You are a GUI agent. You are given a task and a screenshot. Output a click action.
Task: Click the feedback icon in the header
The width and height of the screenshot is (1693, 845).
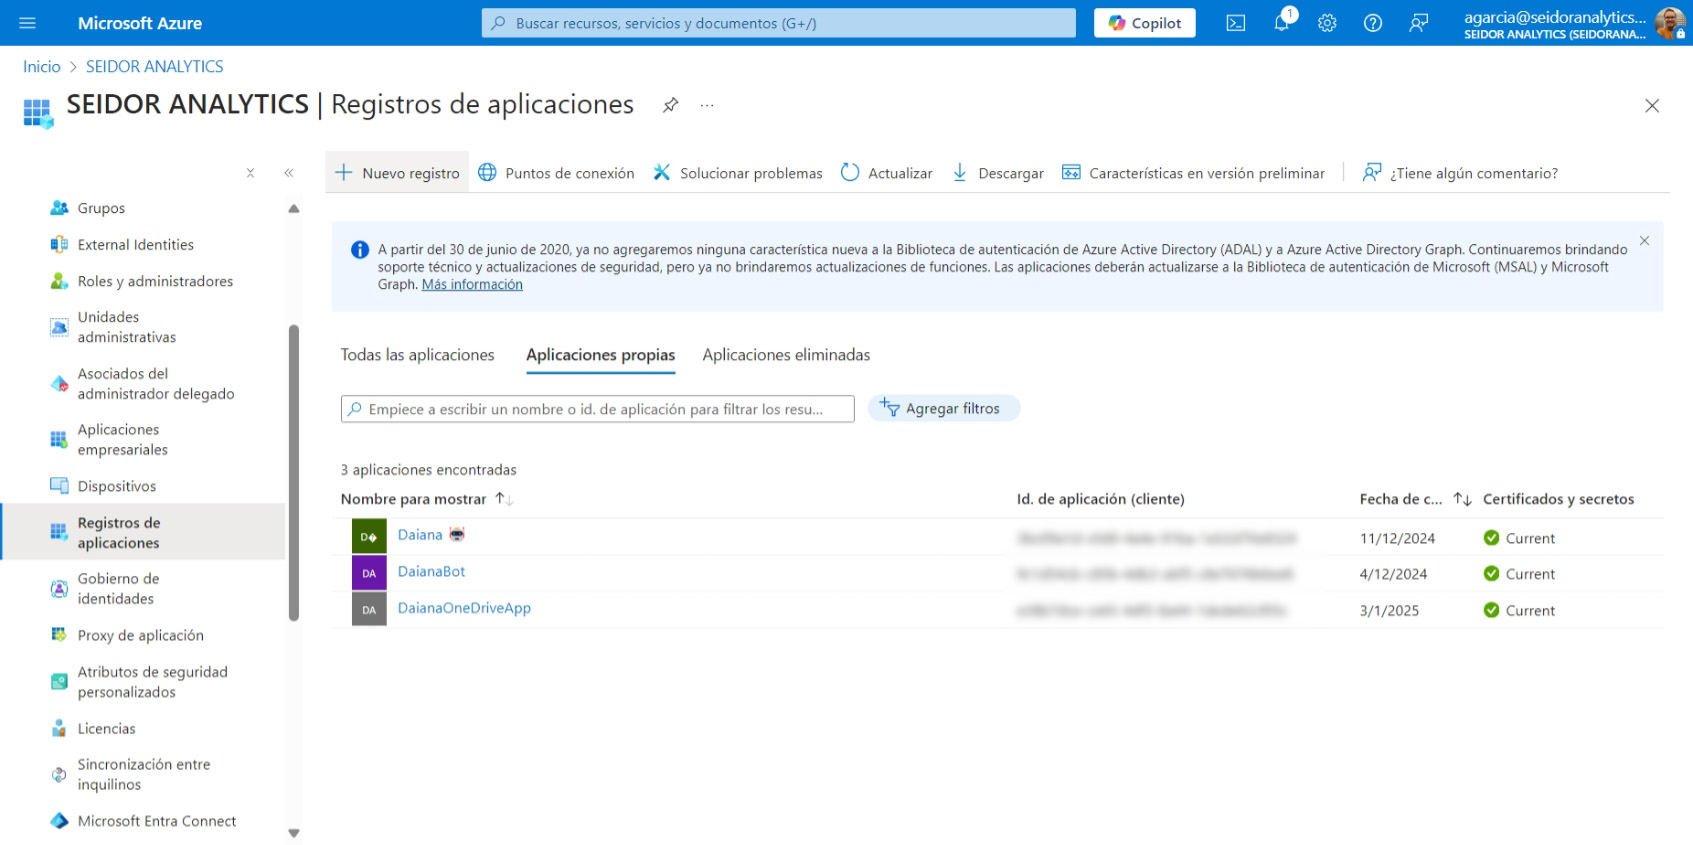tap(1418, 23)
